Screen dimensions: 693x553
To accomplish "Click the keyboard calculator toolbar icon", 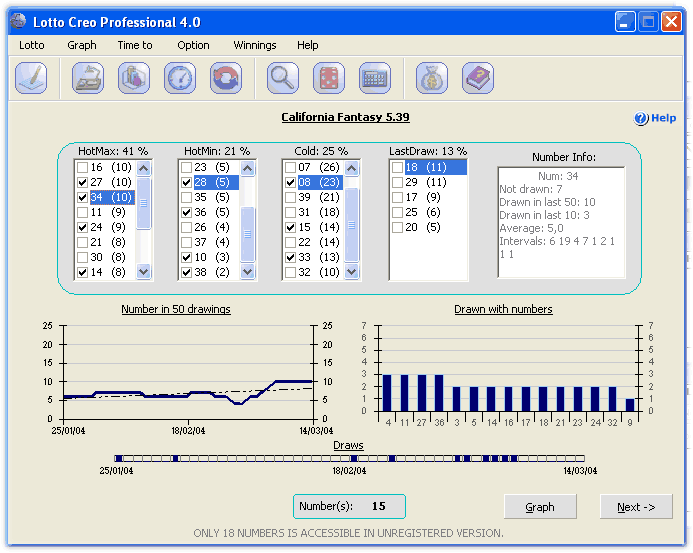I will coord(375,78).
